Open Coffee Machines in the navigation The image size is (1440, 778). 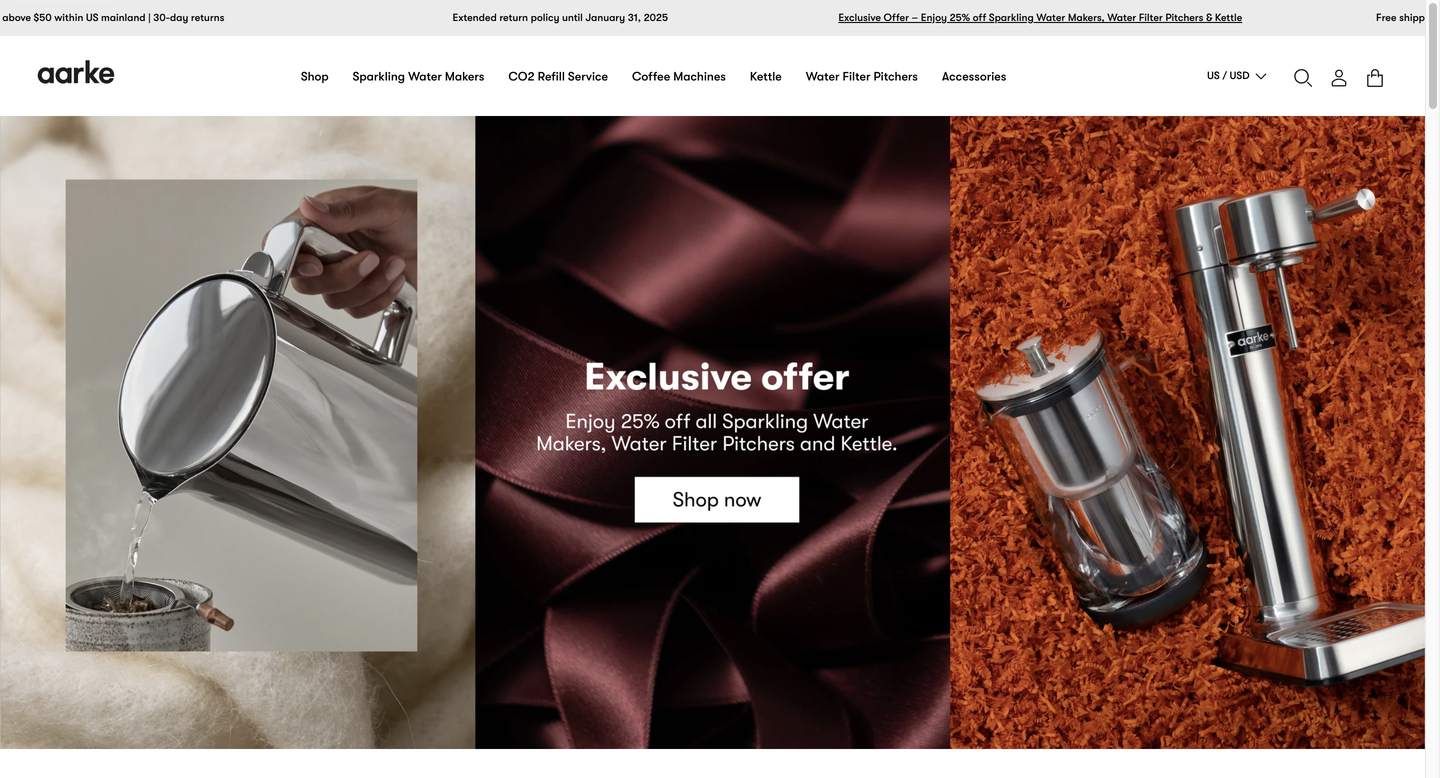[679, 77]
